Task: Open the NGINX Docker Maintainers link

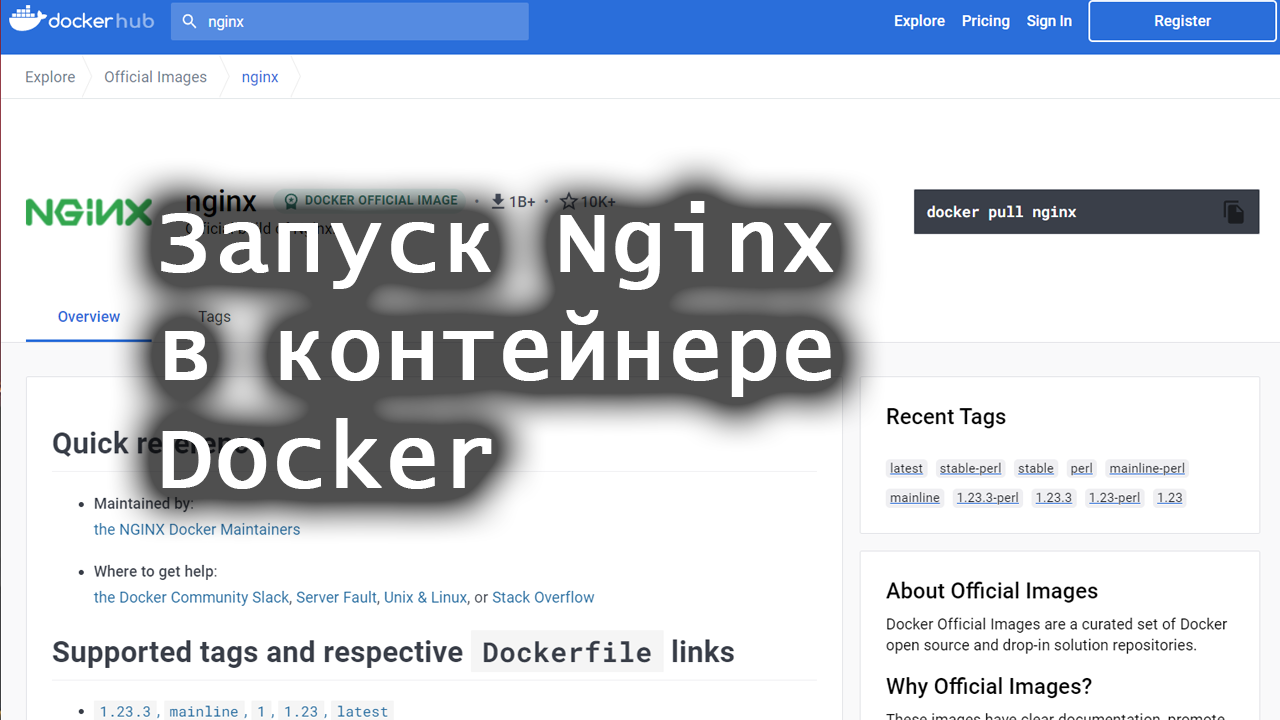Action: click(x=197, y=529)
